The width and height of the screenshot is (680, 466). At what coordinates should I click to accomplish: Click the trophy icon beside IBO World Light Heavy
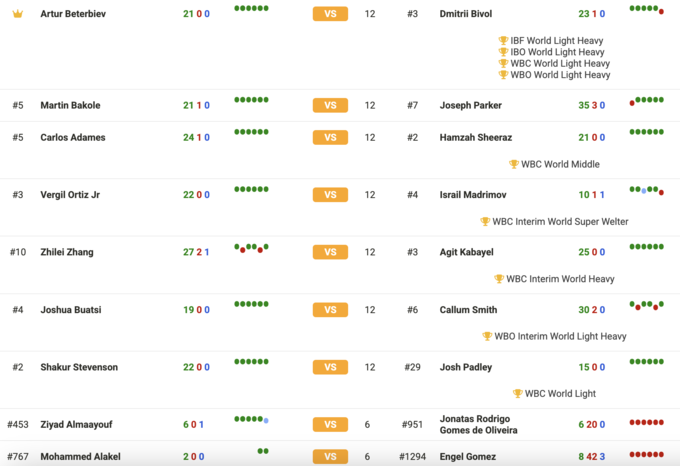(x=503, y=52)
